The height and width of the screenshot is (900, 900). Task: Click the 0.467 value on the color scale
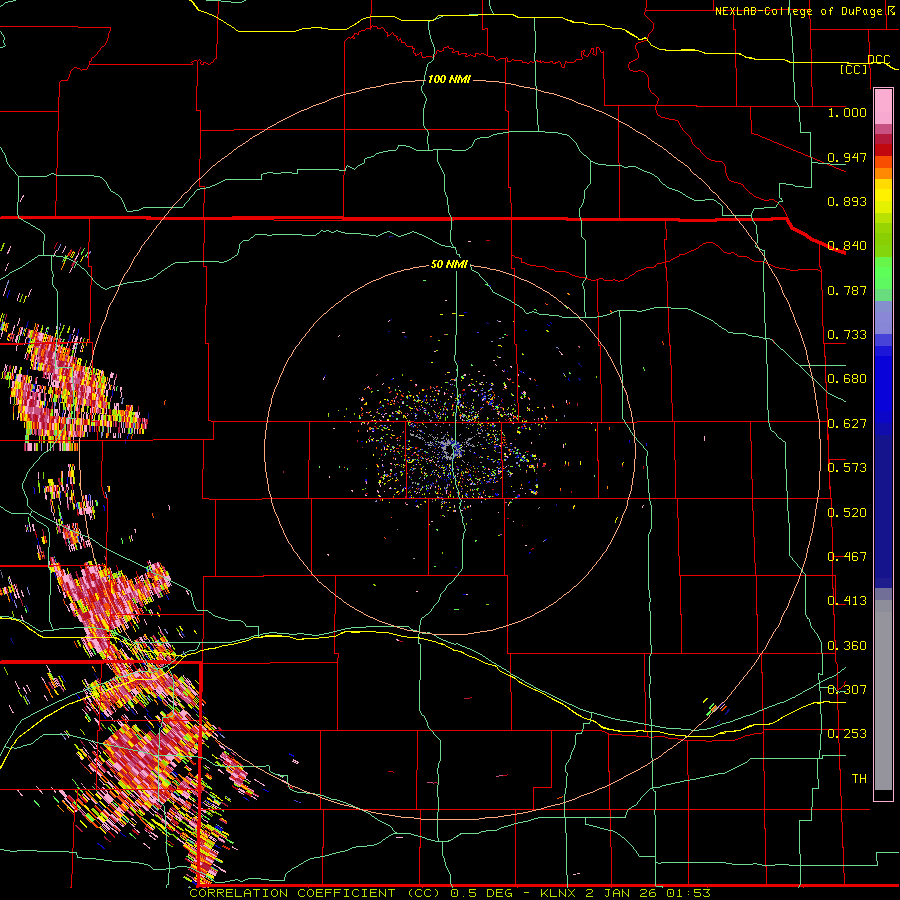(x=847, y=557)
